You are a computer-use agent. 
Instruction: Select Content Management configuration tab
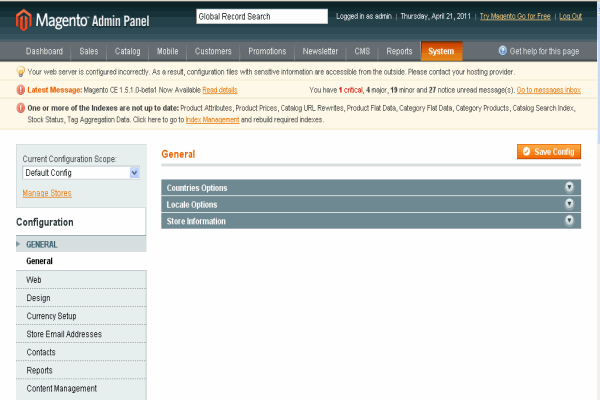click(81, 389)
